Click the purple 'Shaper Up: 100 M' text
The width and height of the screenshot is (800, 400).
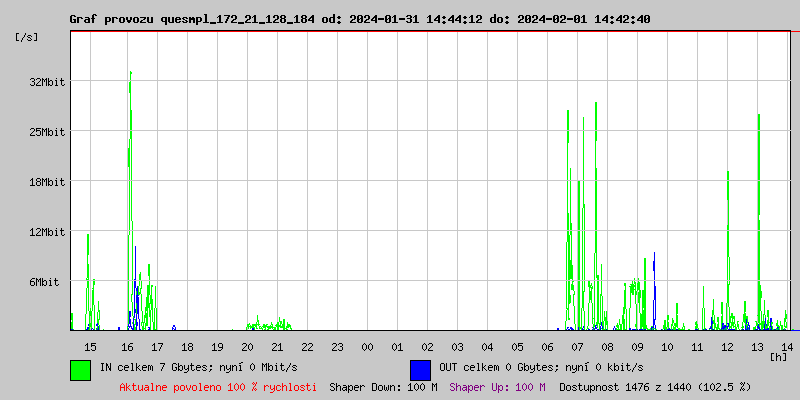point(497,386)
